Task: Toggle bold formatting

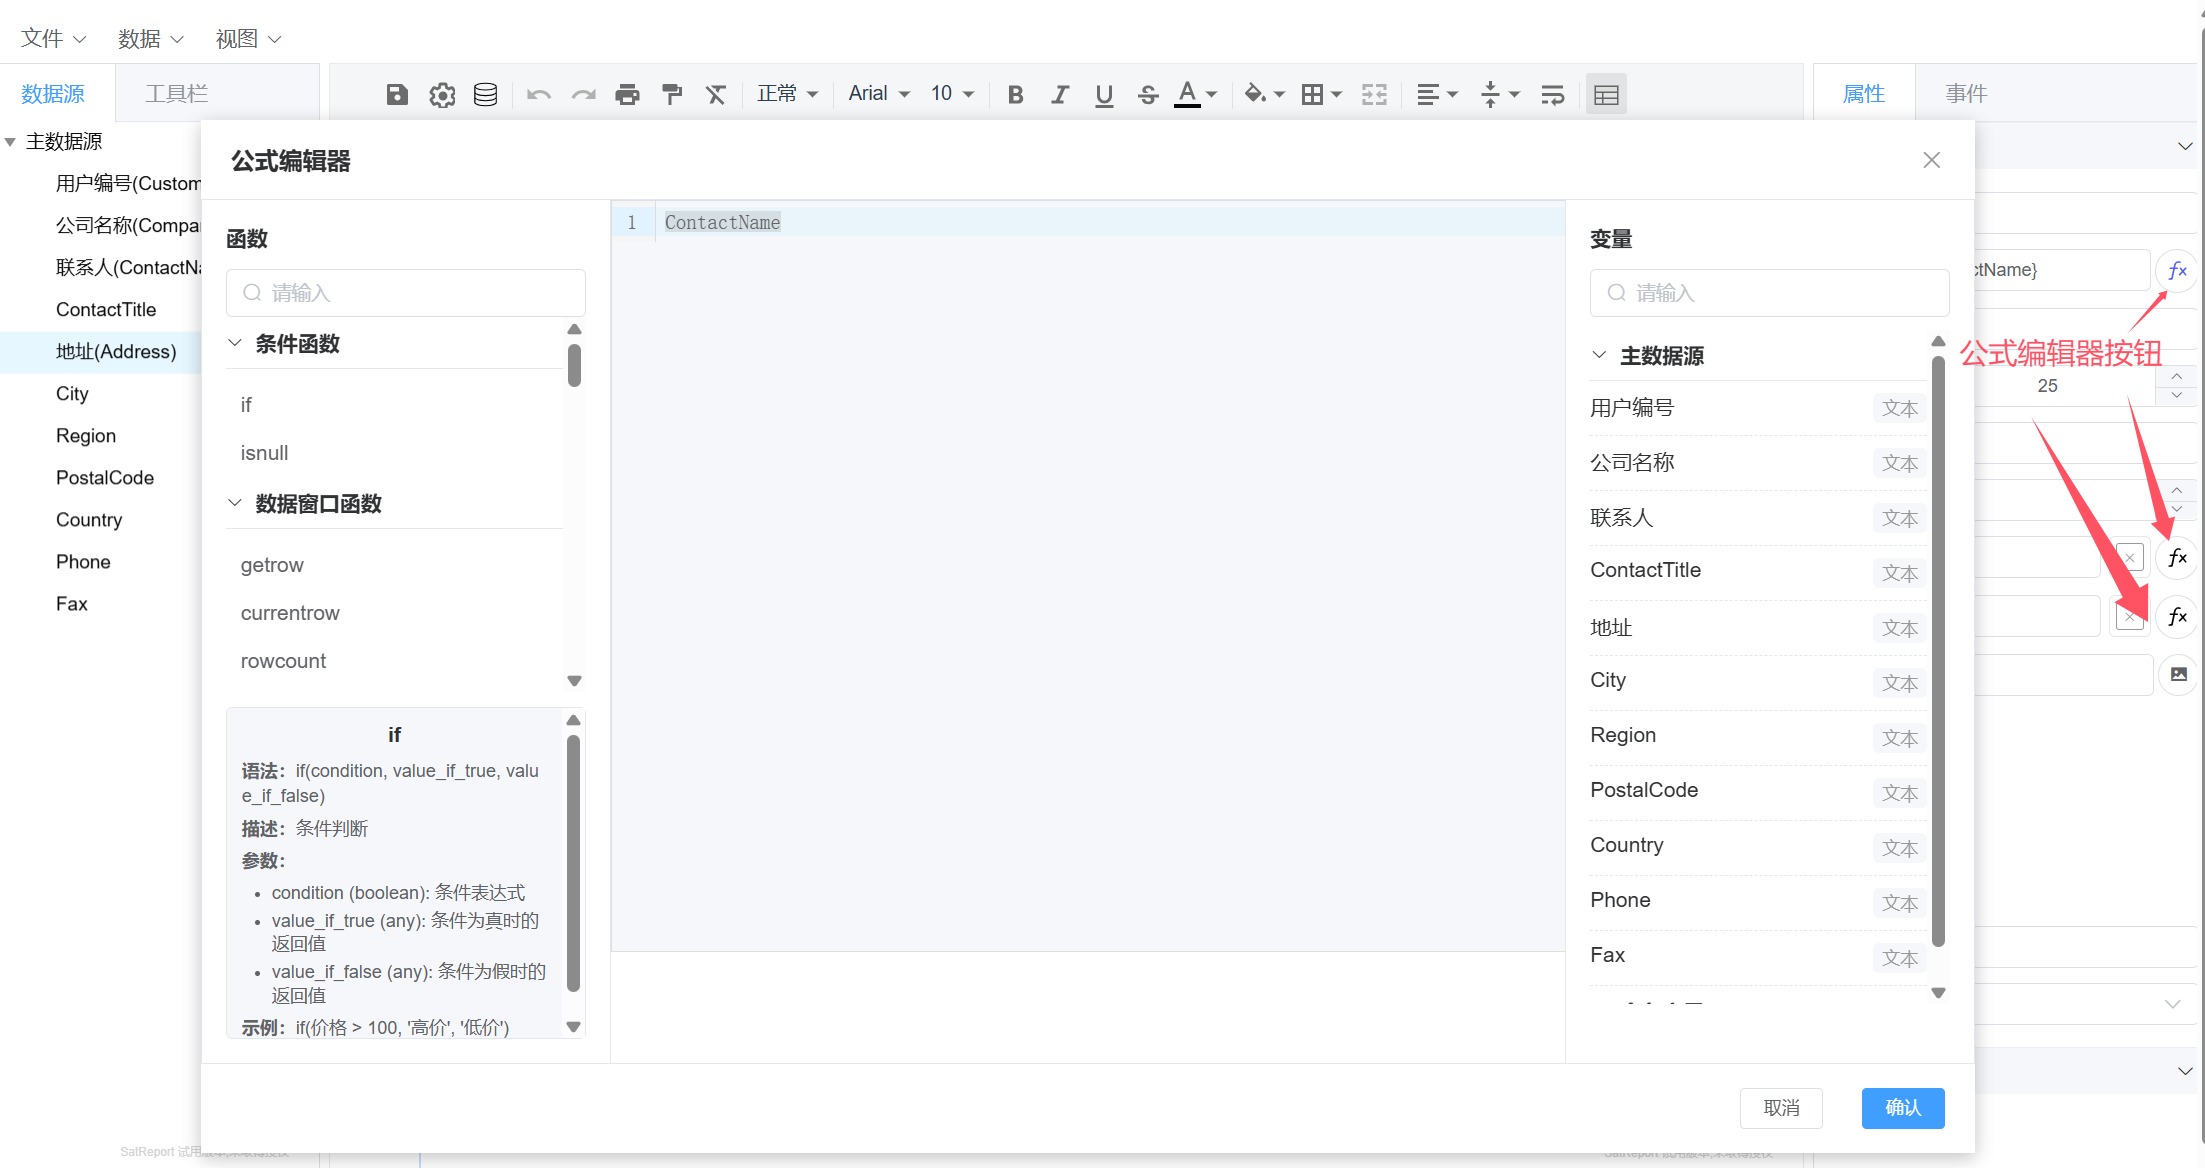Action: (1015, 94)
